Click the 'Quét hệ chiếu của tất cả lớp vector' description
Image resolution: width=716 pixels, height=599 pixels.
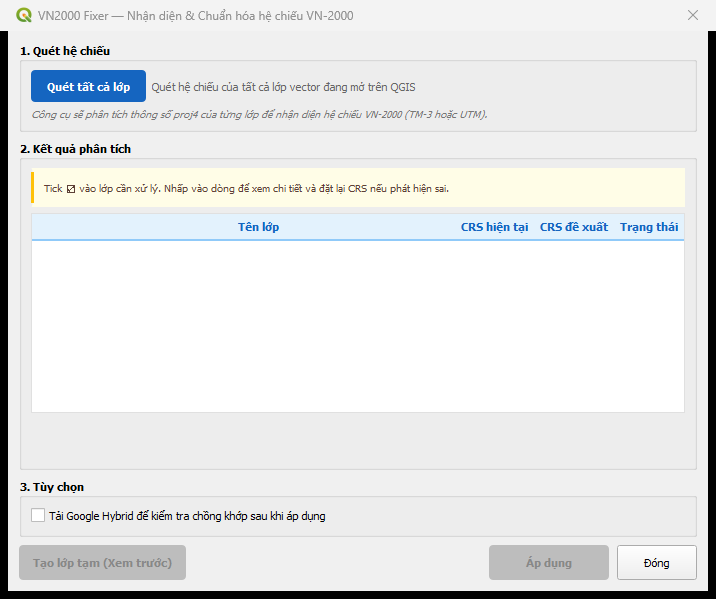[x=283, y=87]
